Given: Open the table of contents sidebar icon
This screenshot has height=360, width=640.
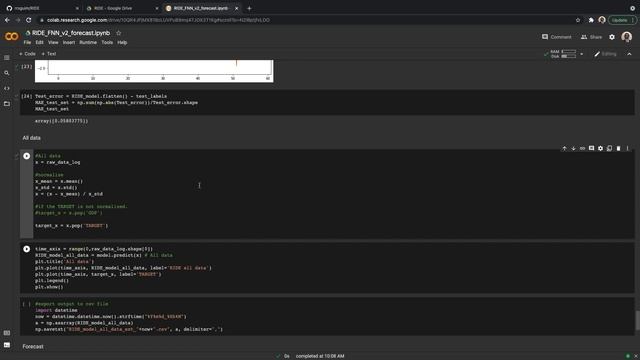Looking at the screenshot, I should tap(7, 58).
